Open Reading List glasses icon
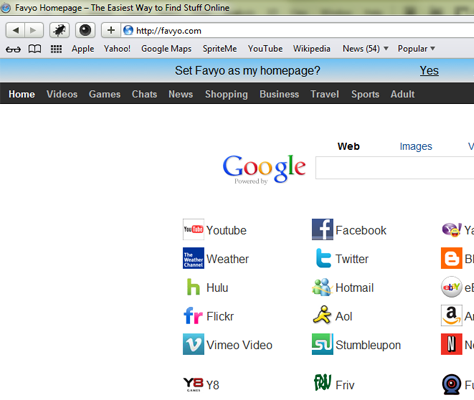 click(x=13, y=49)
